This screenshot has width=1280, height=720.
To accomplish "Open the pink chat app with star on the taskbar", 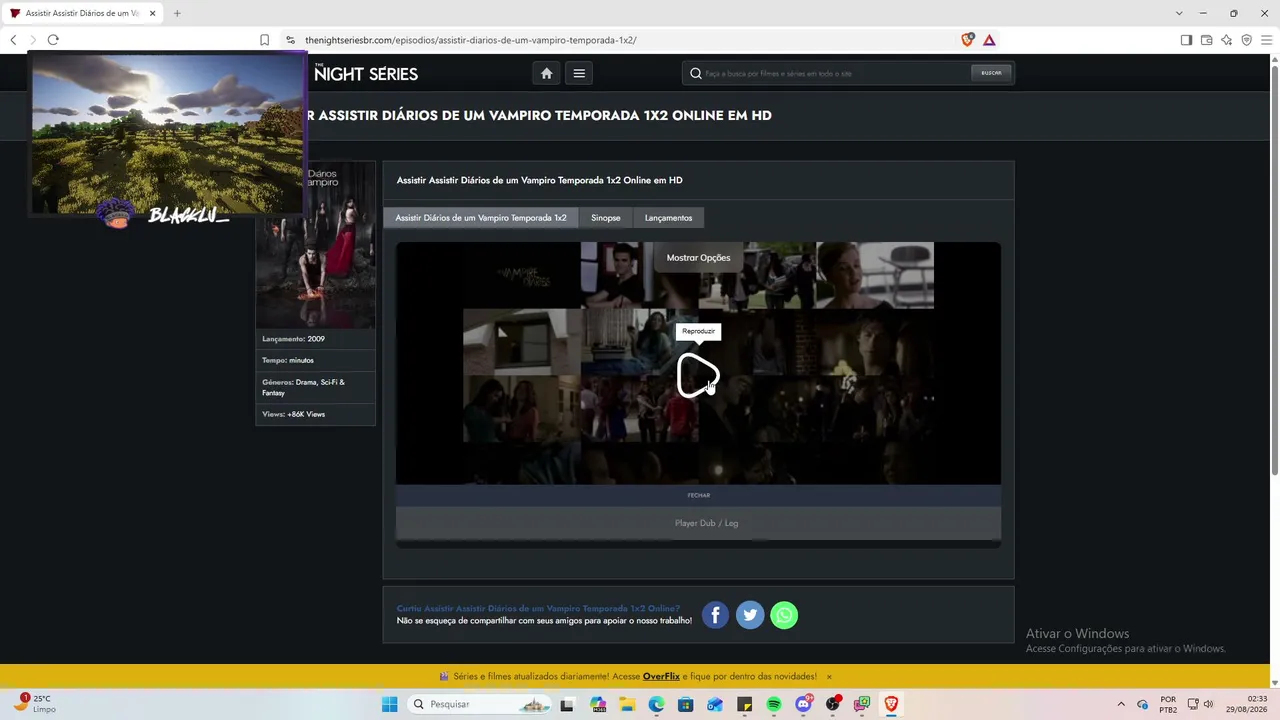I will coord(862,704).
